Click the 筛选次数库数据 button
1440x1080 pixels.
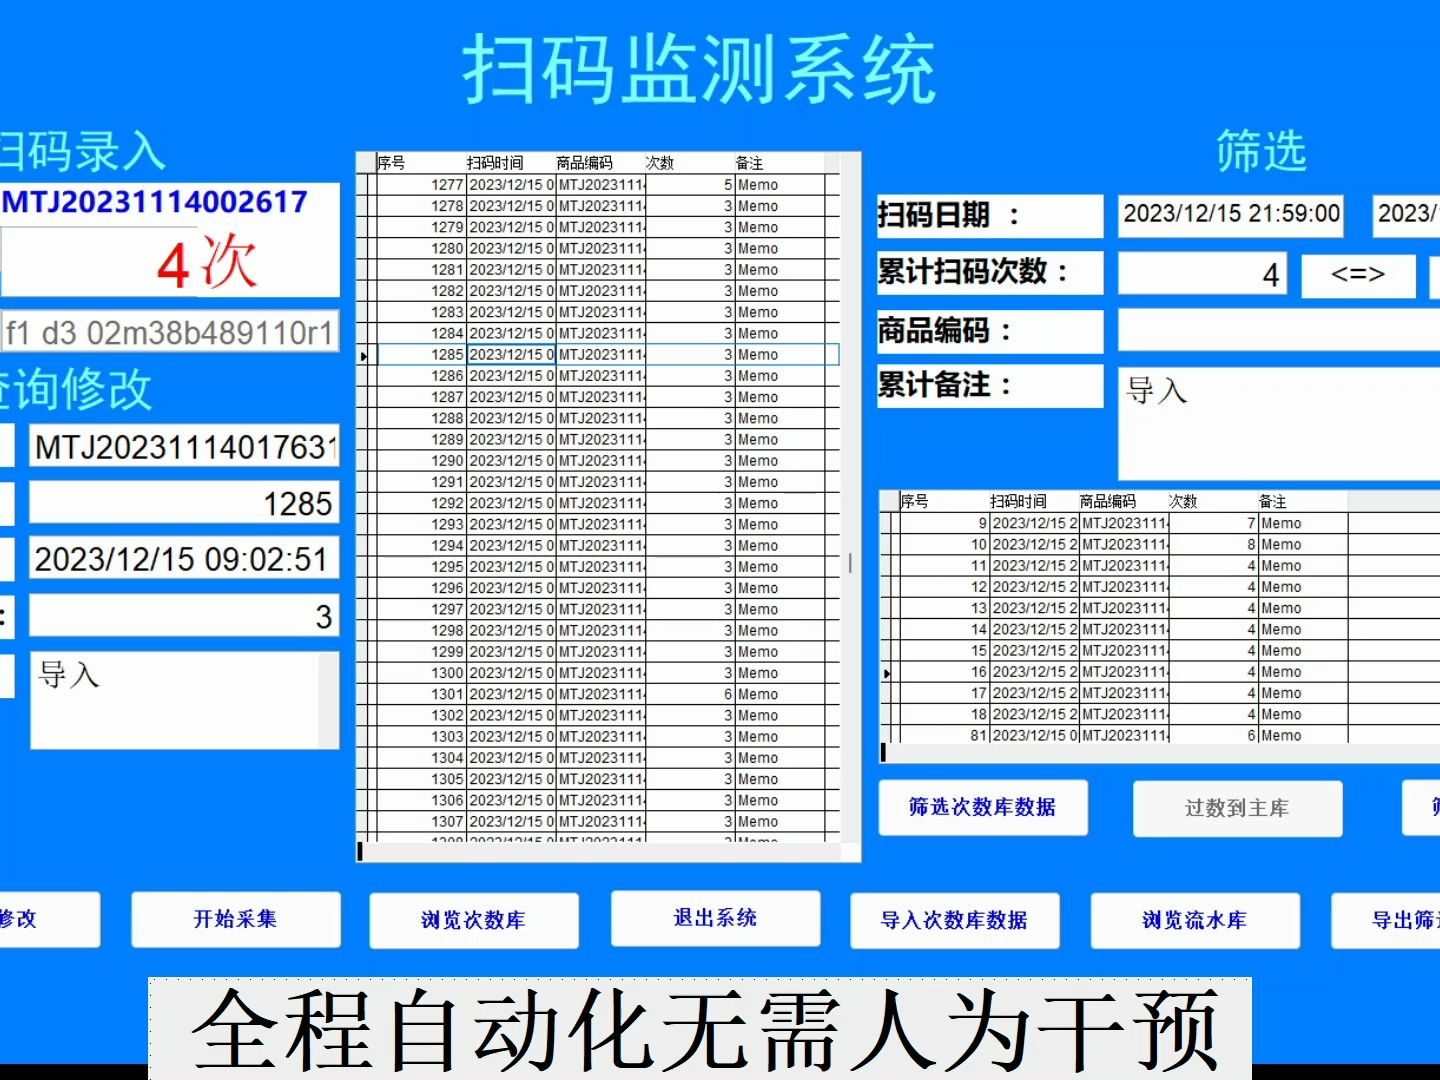[x=982, y=807]
